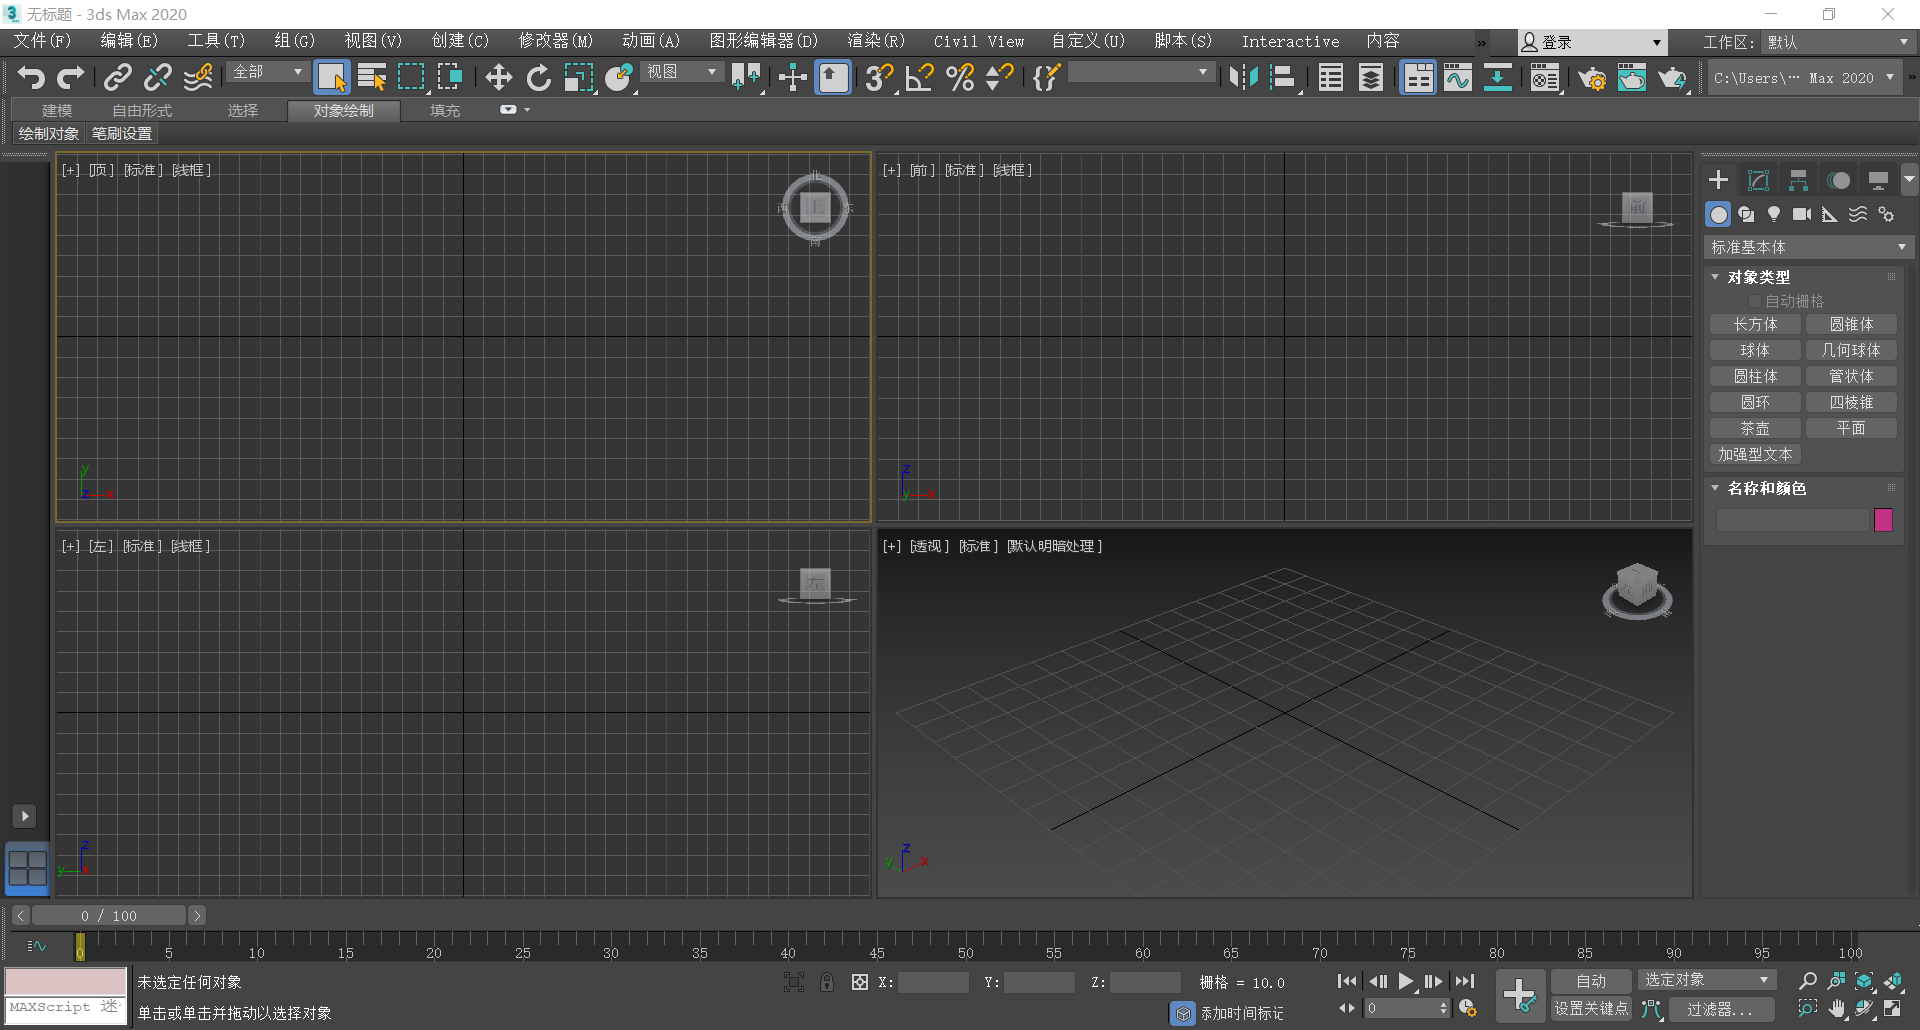Screen dimensions: 1920x1030
Task: Open the 全部 selection filter dropdown
Action: [x=267, y=72]
